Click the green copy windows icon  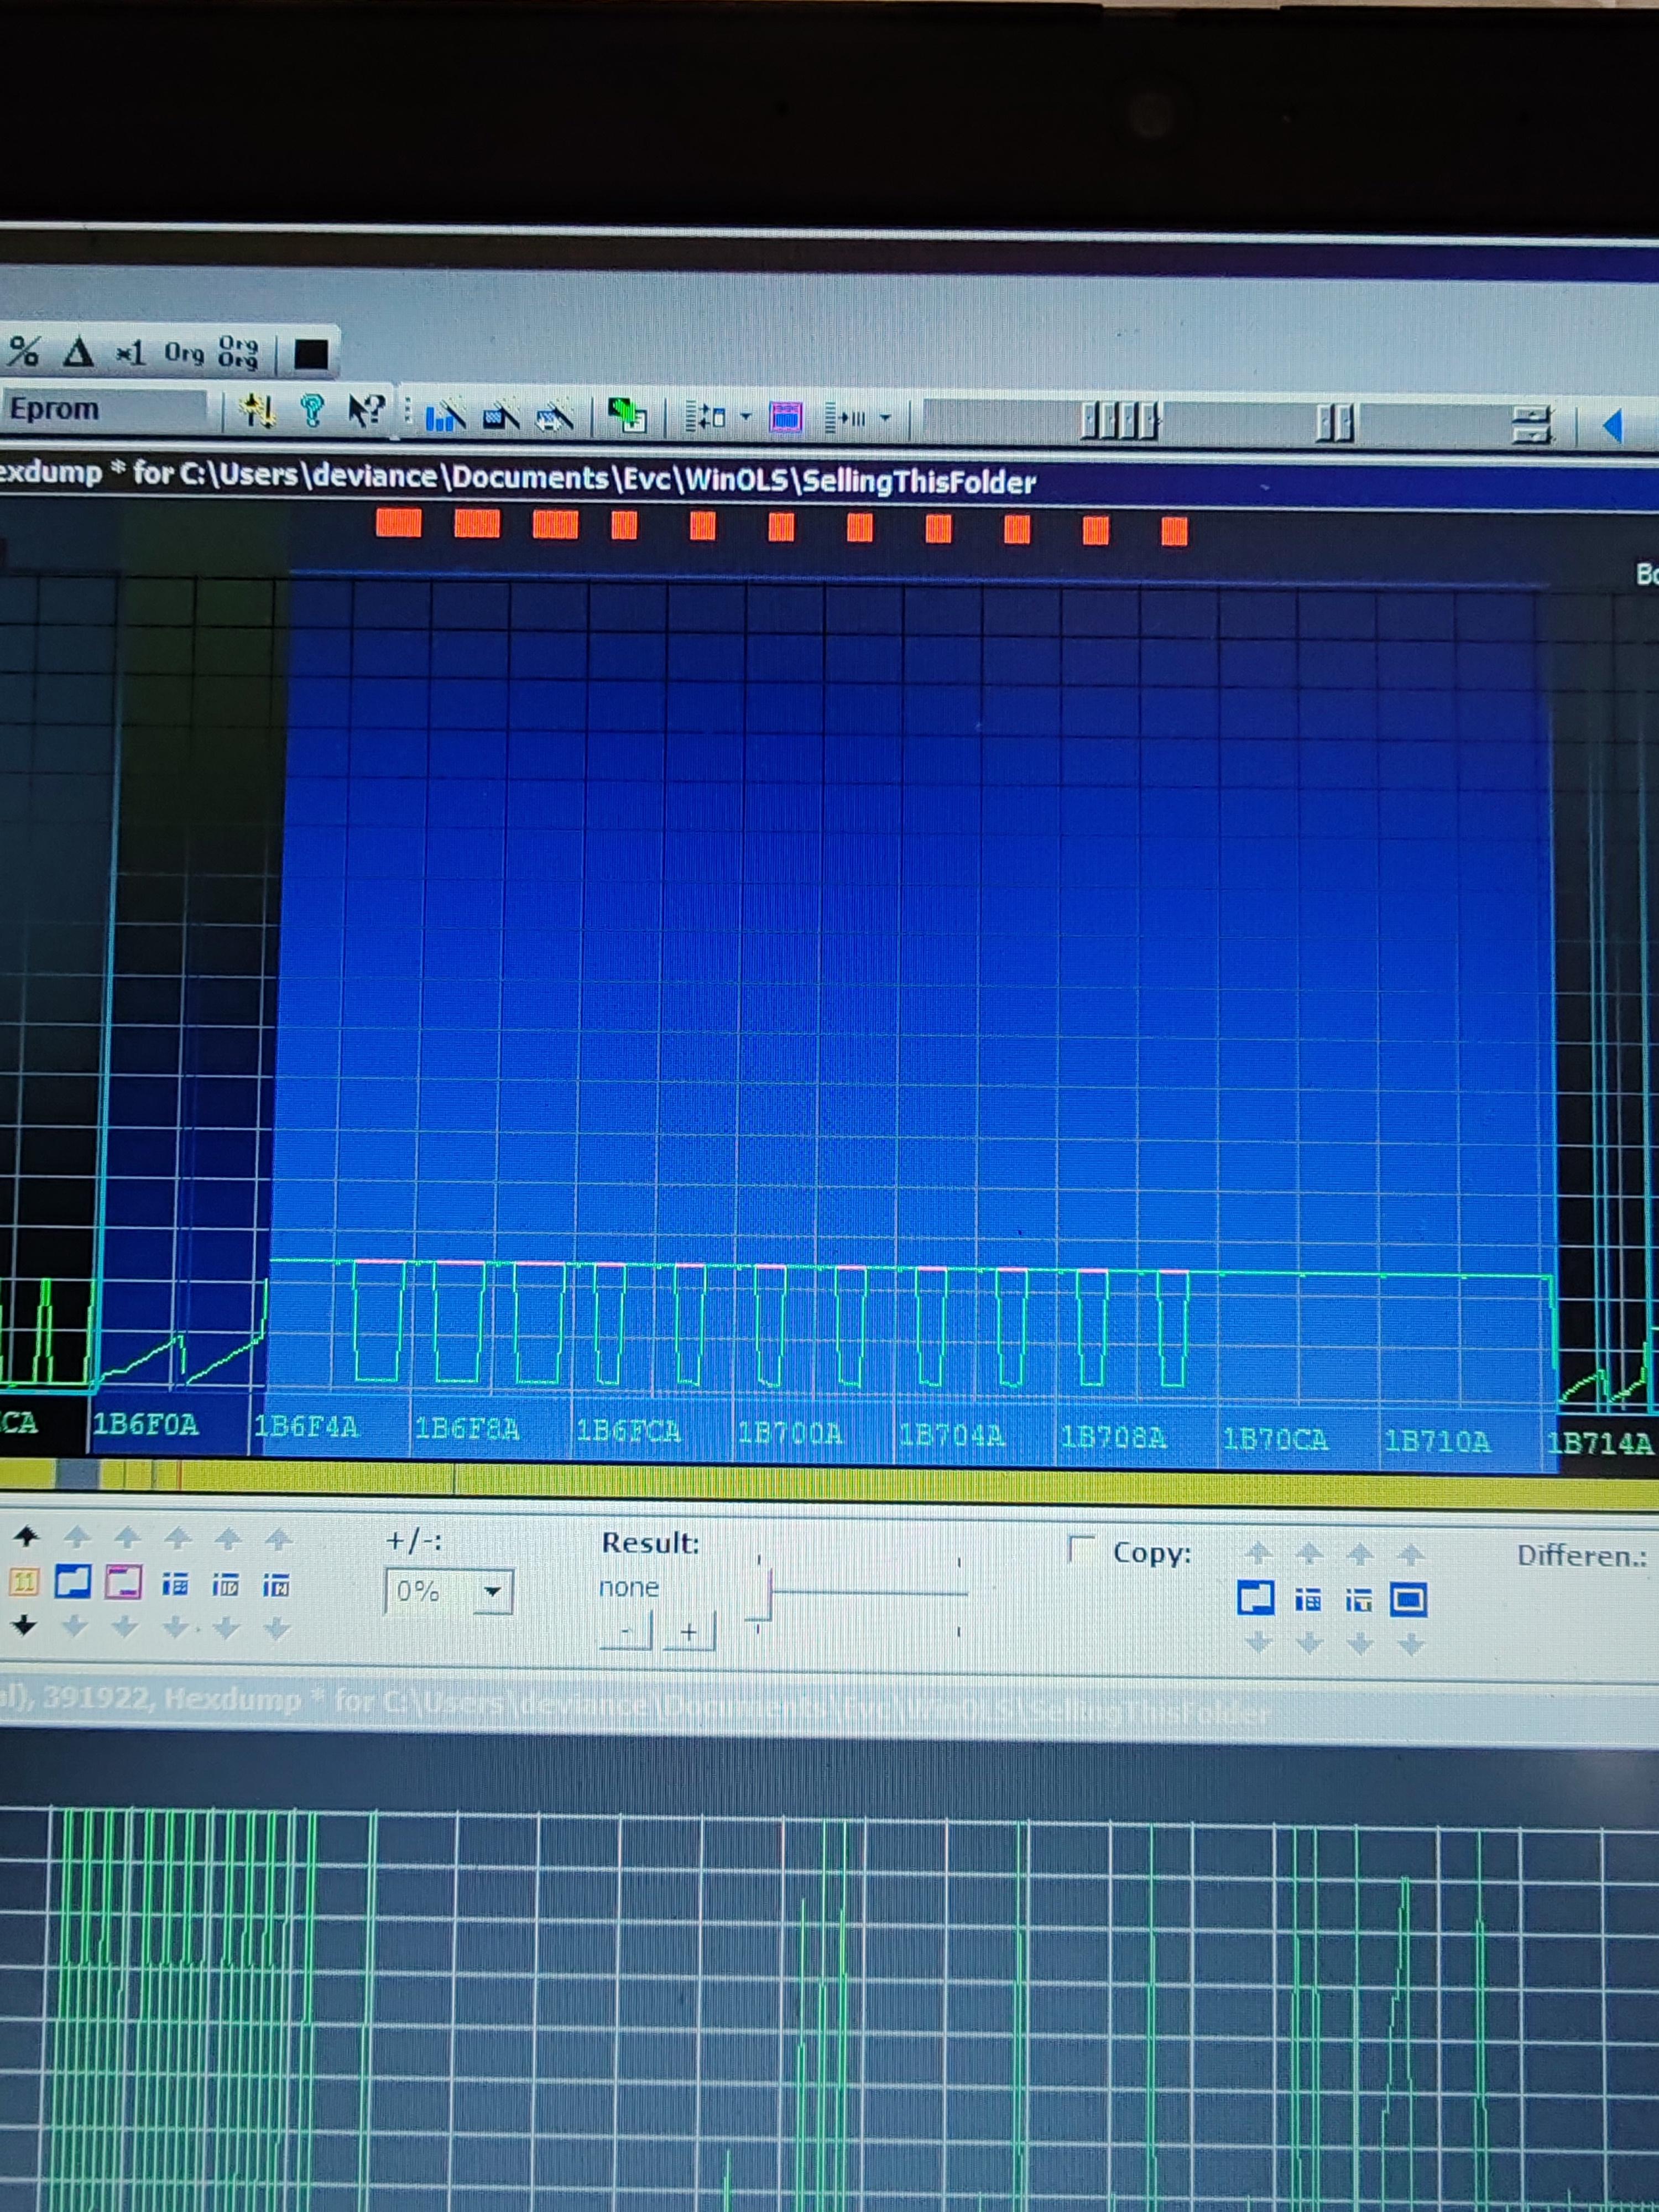pyautogui.click(x=628, y=416)
